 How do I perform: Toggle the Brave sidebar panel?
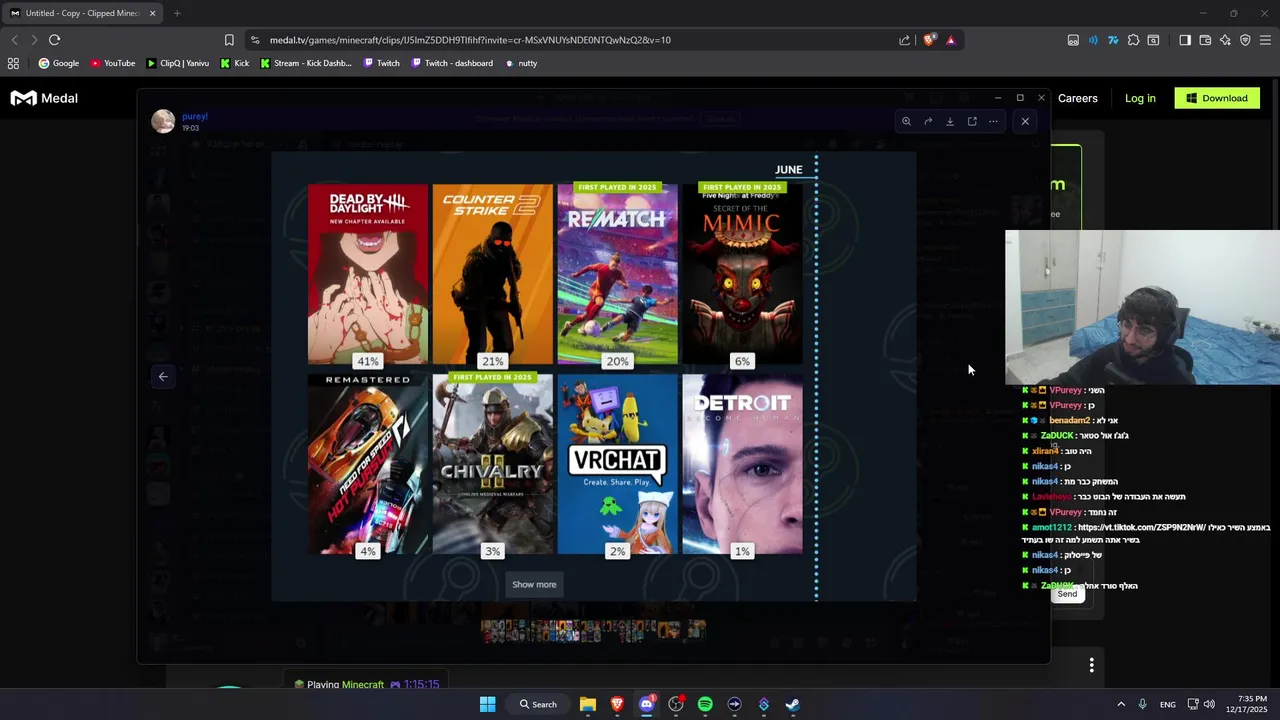pos(1185,40)
